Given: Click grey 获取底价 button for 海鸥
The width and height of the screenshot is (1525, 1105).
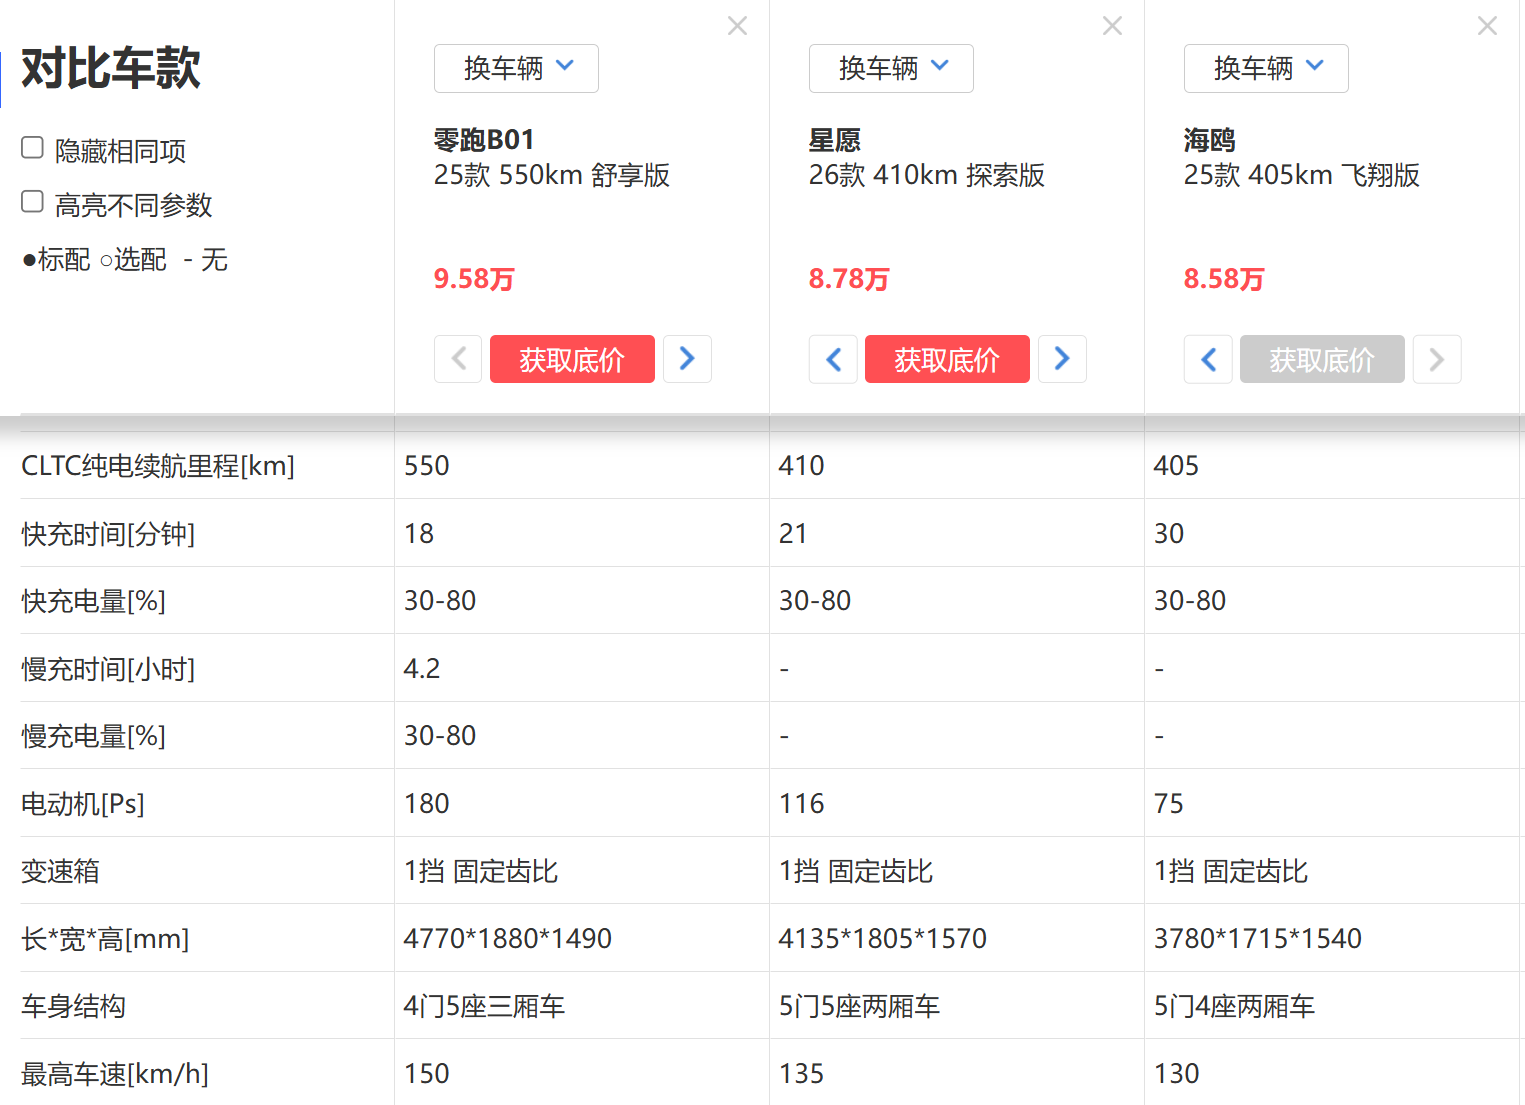Looking at the screenshot, I should (1322, 359).
